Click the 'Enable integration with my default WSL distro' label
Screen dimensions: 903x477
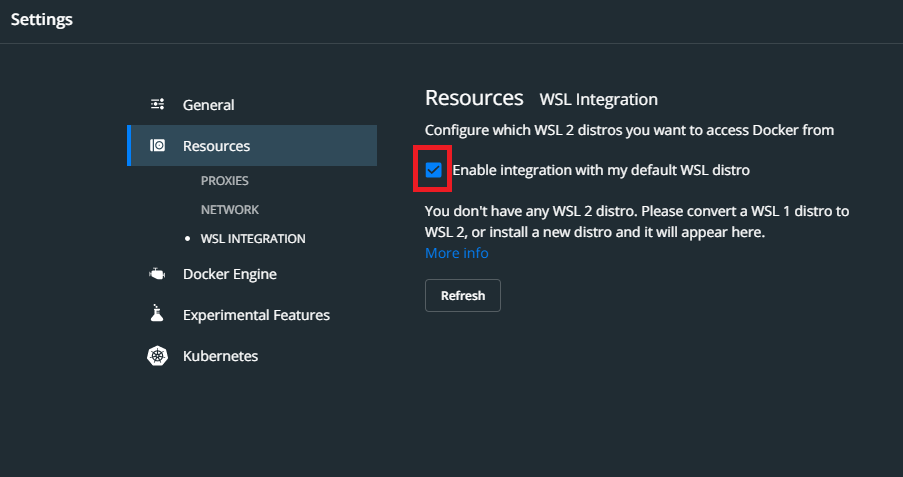click(600, 170)
